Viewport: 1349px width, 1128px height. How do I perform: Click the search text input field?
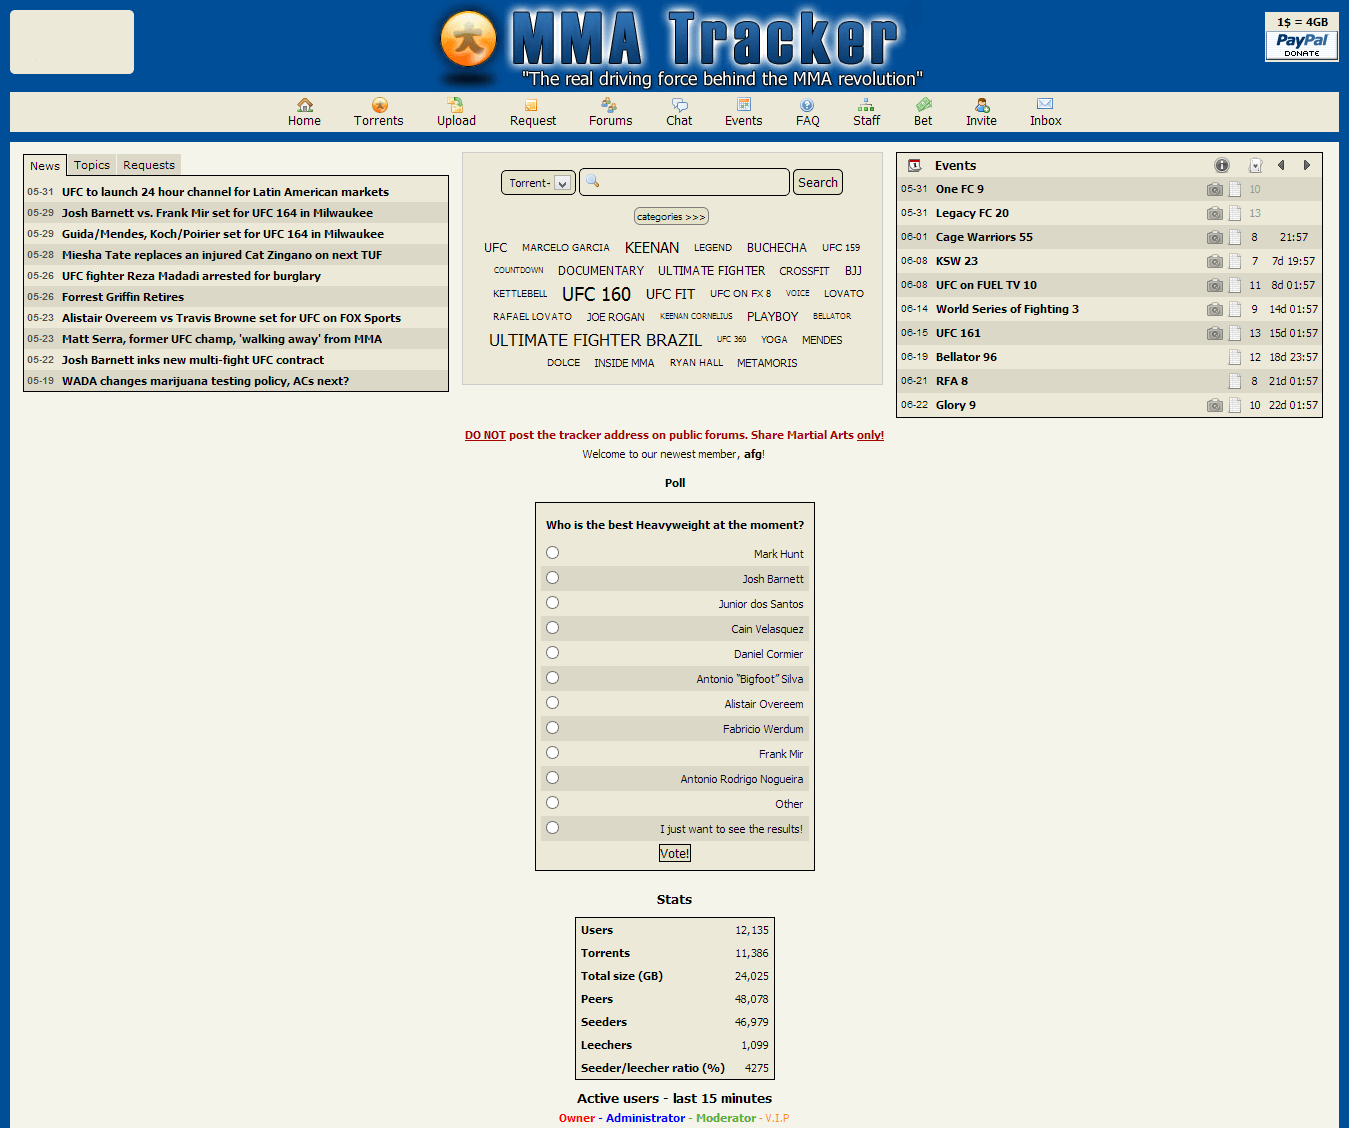click(x=684, y=182)
